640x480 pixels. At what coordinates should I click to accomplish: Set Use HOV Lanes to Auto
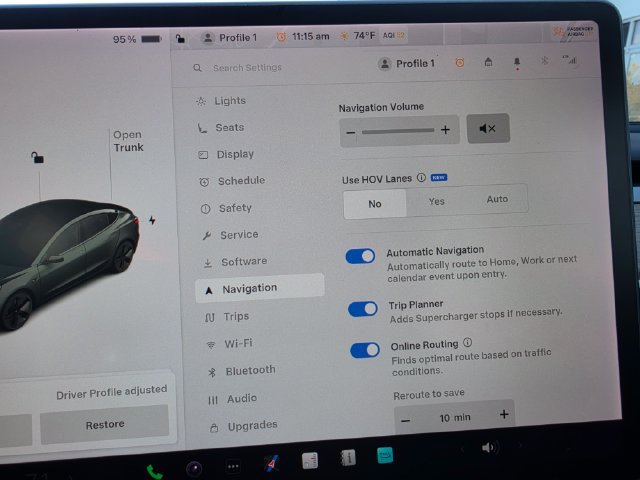click(x=497, y=199)
